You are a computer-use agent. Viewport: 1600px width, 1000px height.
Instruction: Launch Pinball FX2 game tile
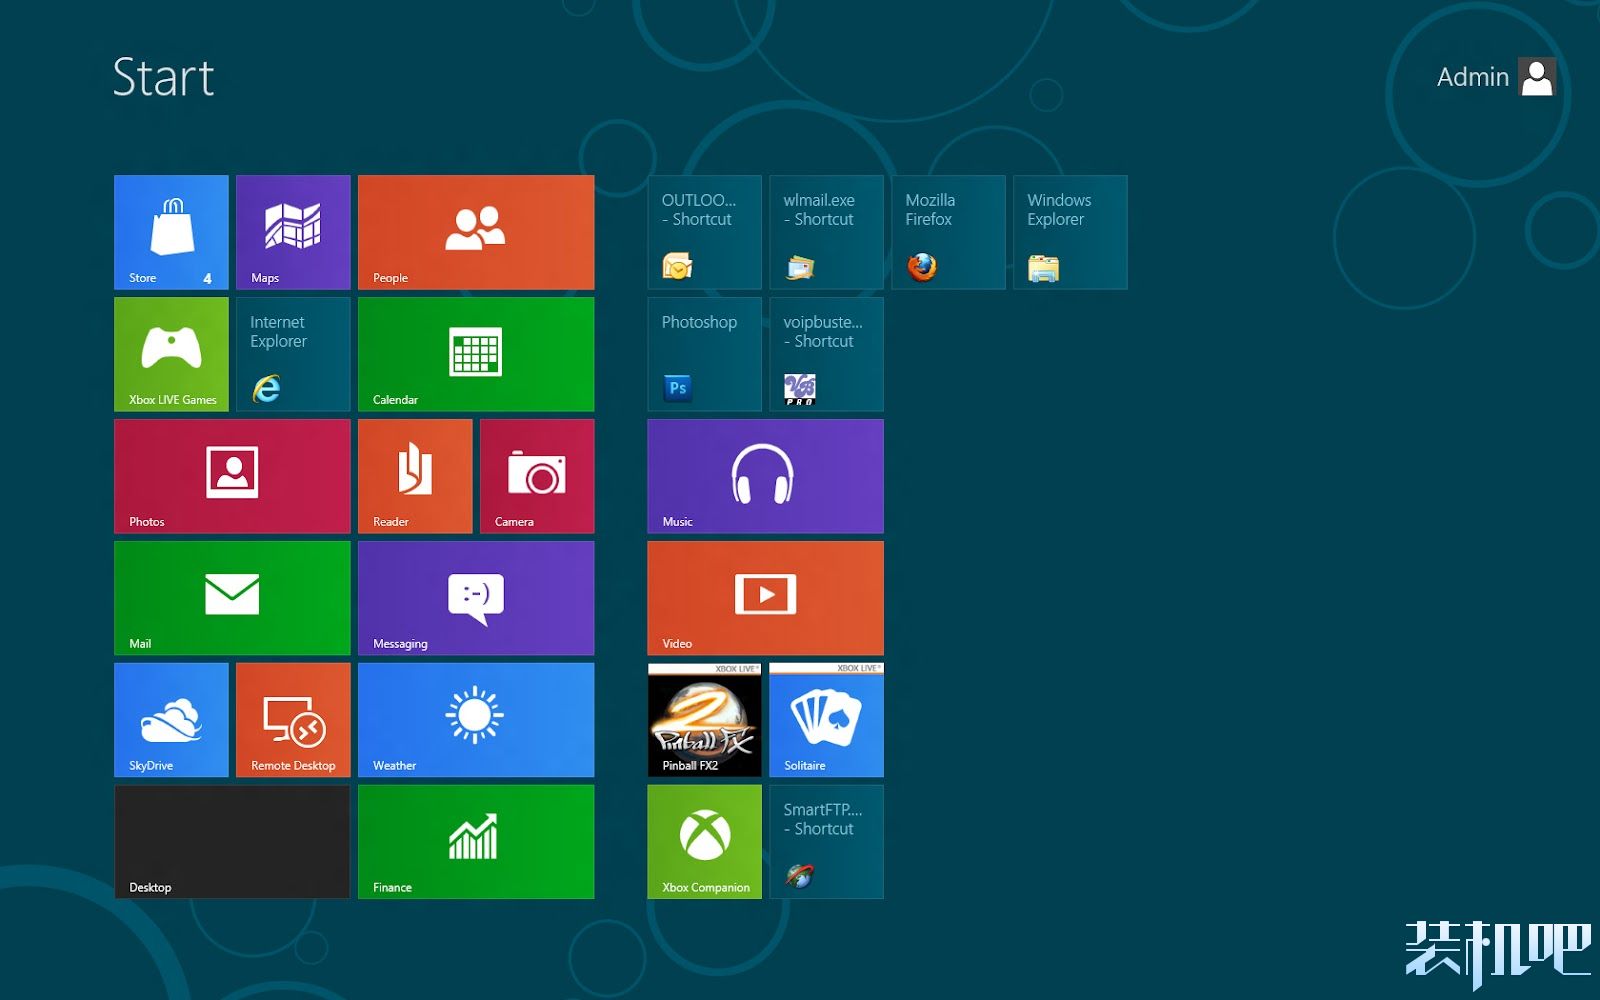[704, 720]
